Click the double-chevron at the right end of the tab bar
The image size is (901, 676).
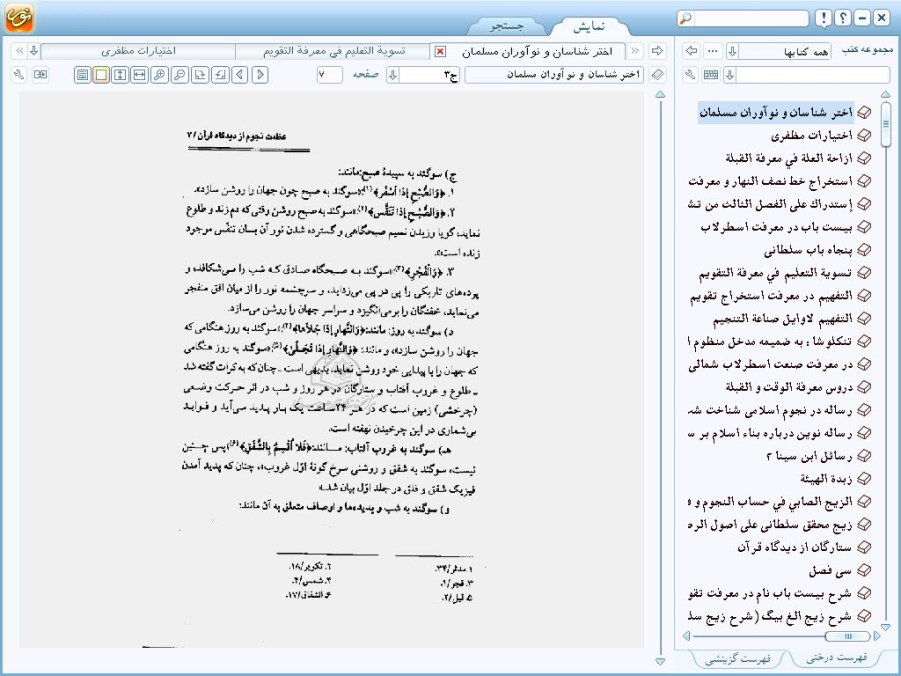[x=636, y=51]
